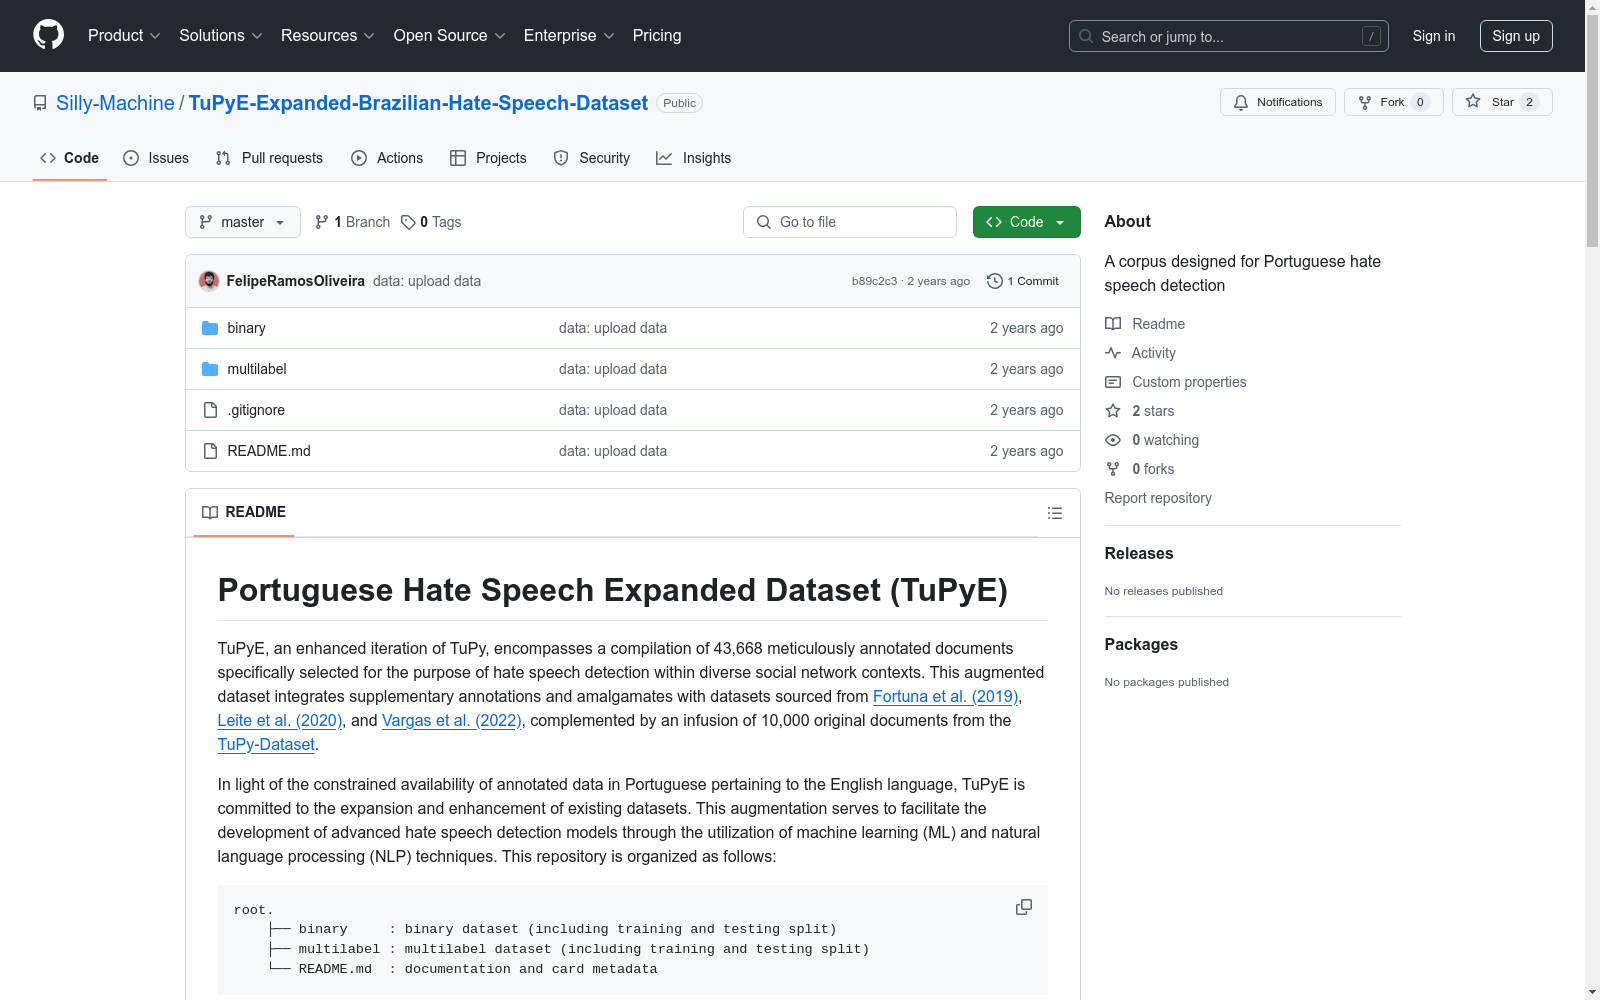Open the README.md file name link
This screenshot has width=1600, height=1000.
(269, 451)
